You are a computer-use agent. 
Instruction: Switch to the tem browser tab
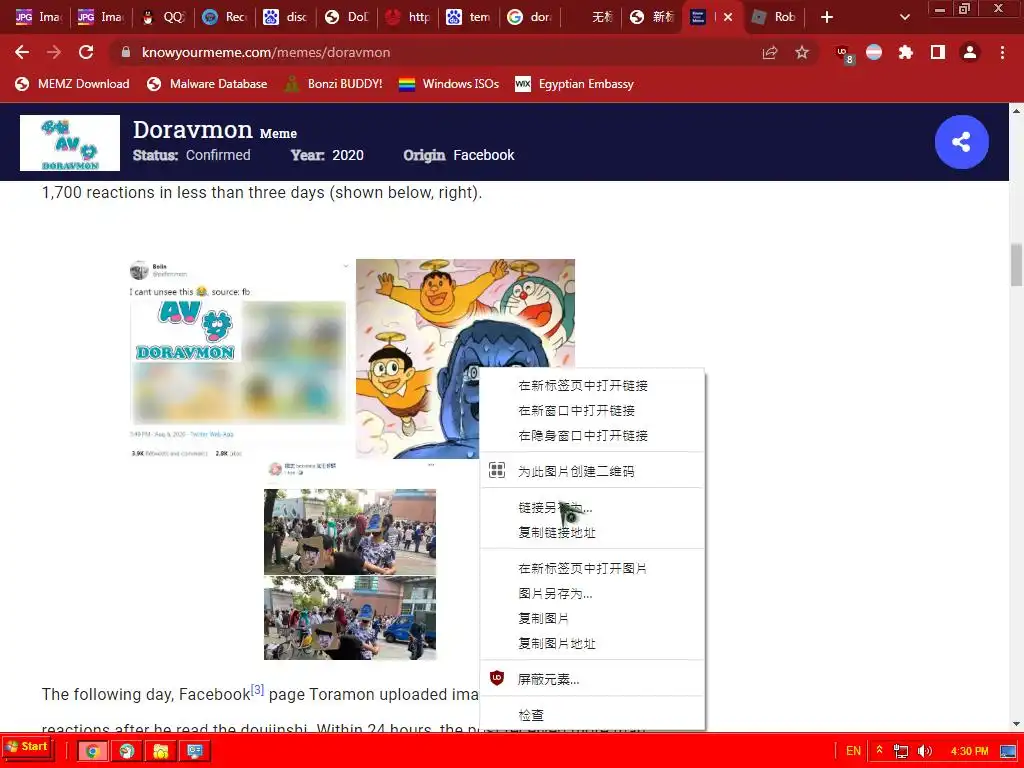click(x=470, y=17)
